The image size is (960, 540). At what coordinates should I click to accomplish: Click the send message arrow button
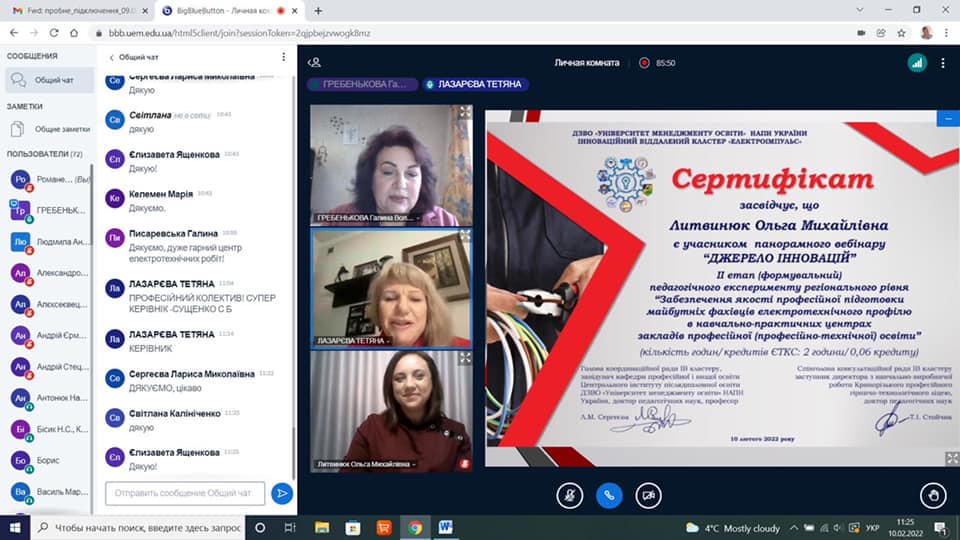click(x=282, y=493)
